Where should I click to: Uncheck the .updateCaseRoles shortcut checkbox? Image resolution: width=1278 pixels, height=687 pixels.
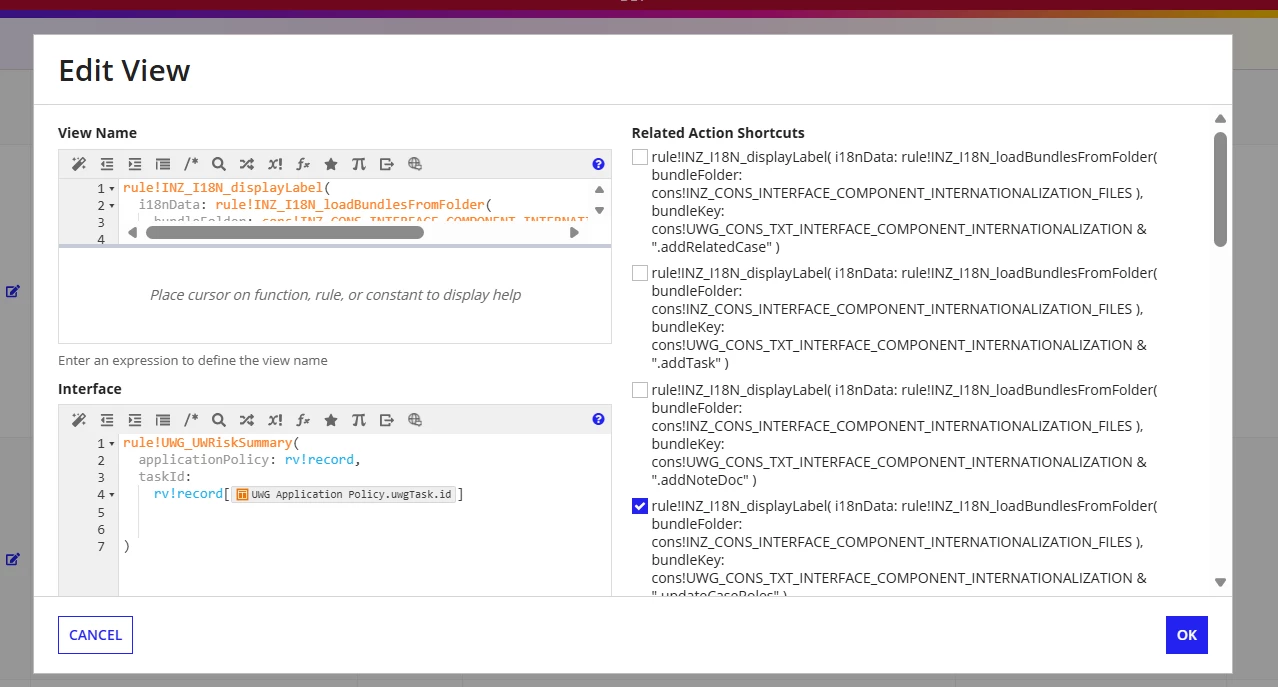640,506
